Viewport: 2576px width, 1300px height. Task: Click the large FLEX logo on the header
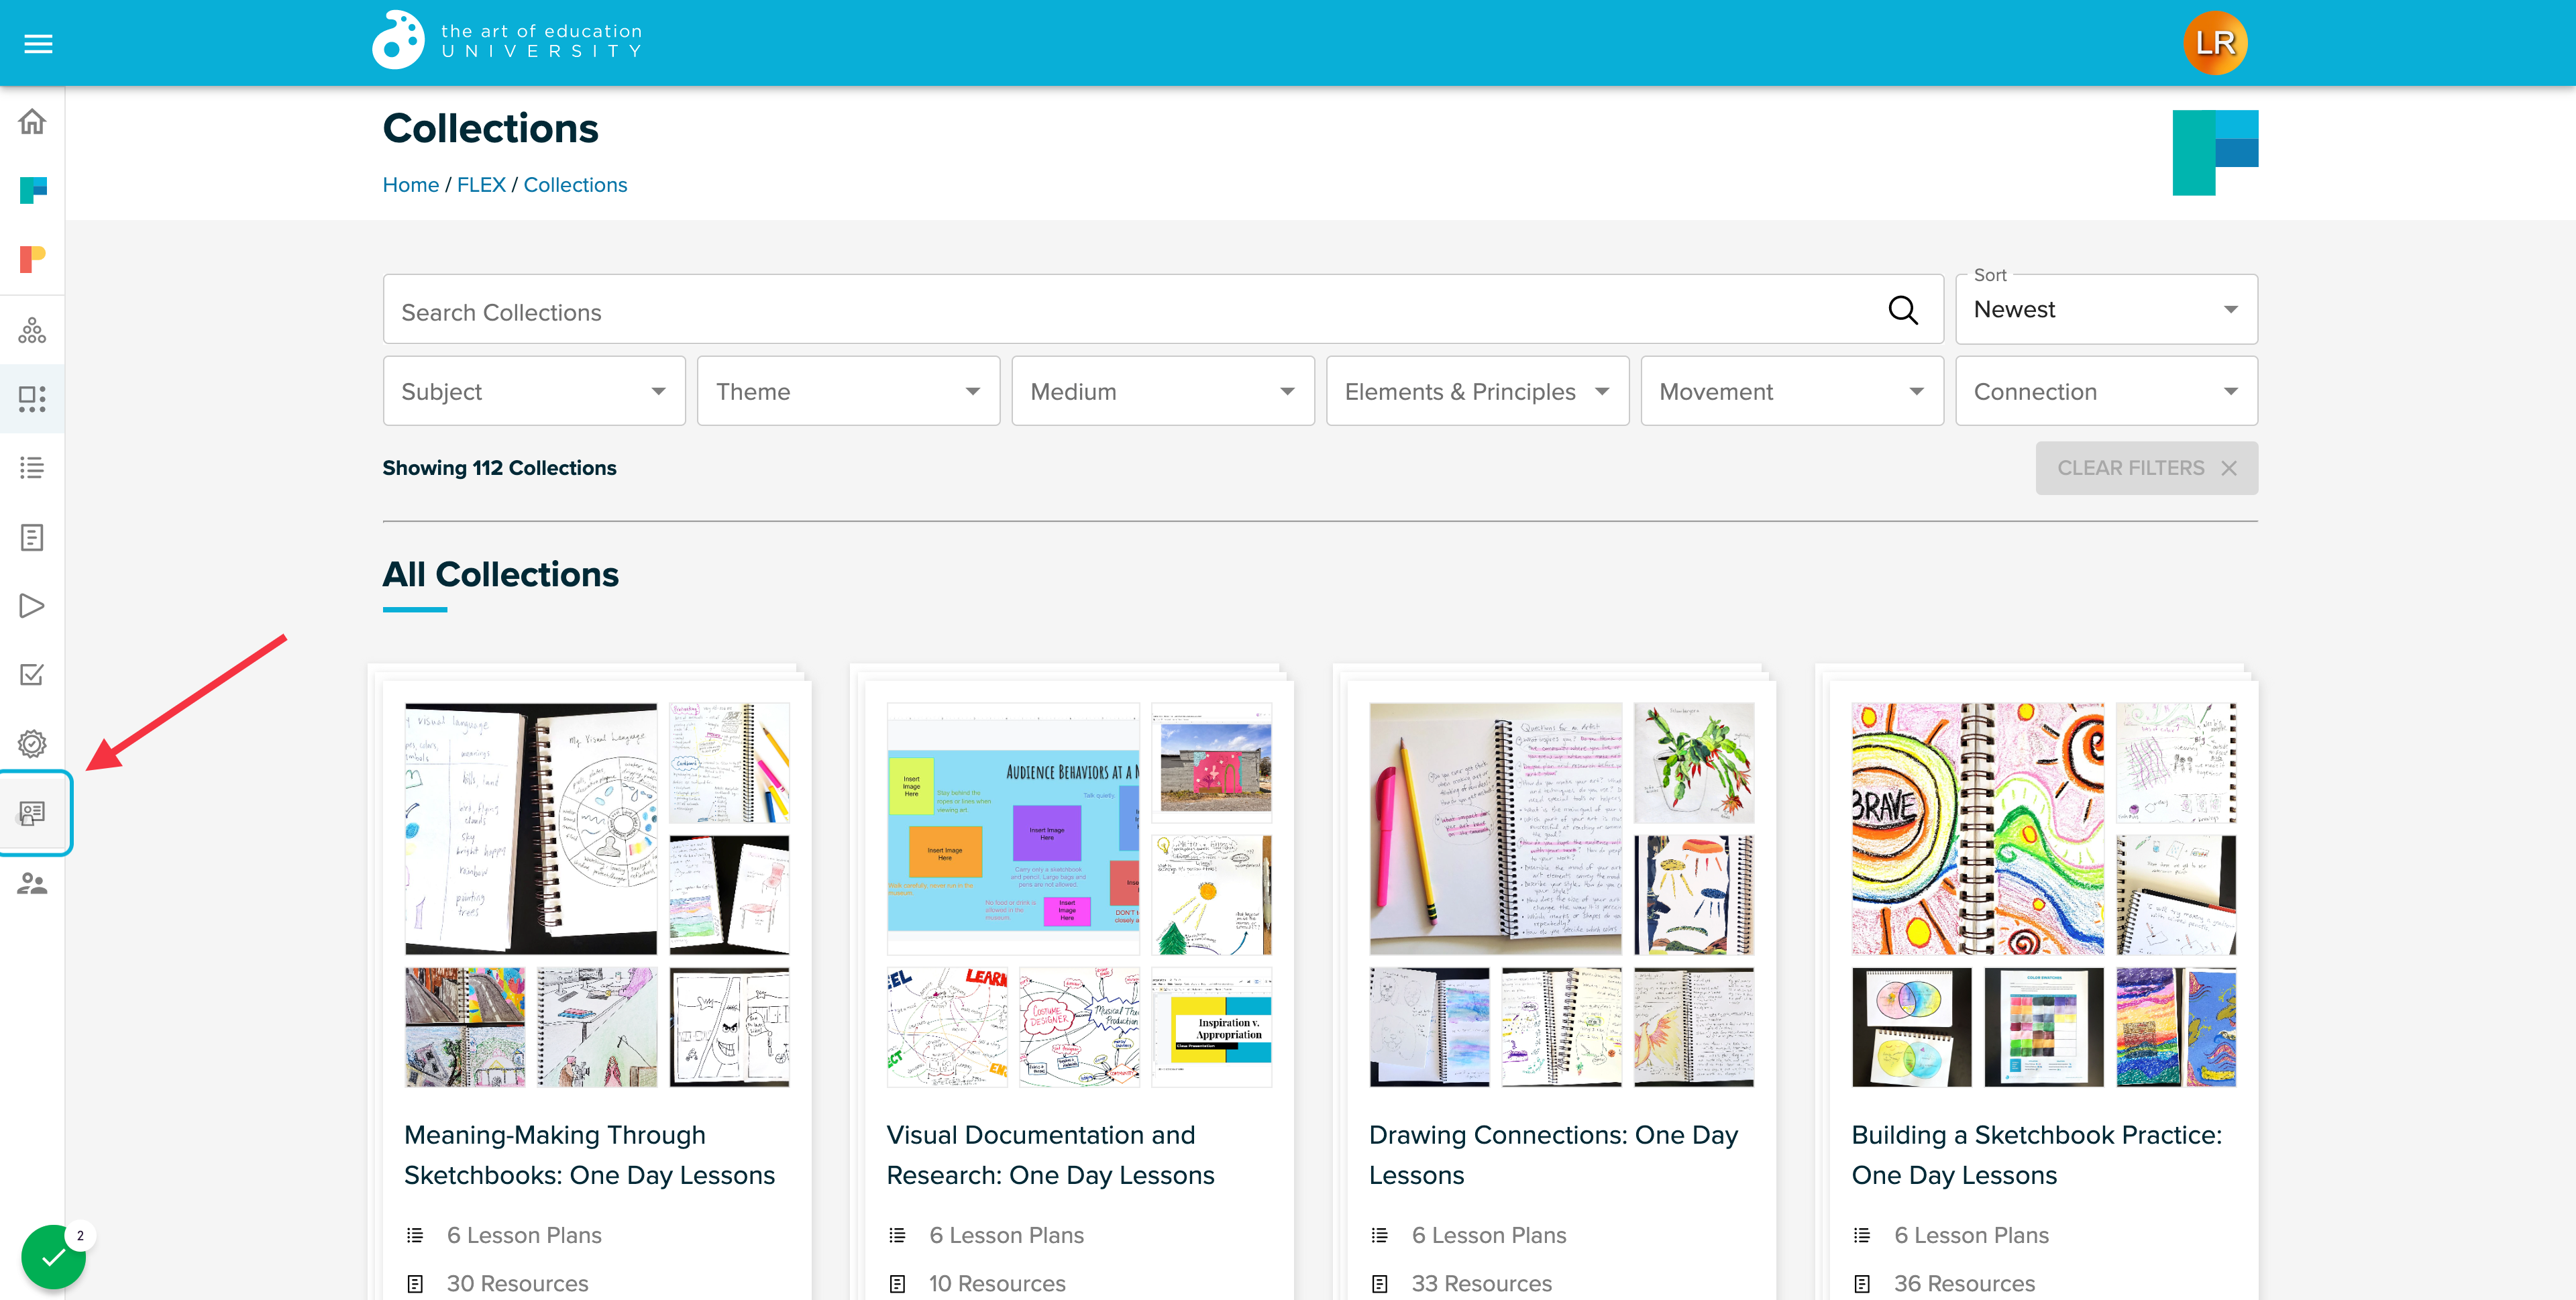pyautogui.click(x=2215, y=152)
